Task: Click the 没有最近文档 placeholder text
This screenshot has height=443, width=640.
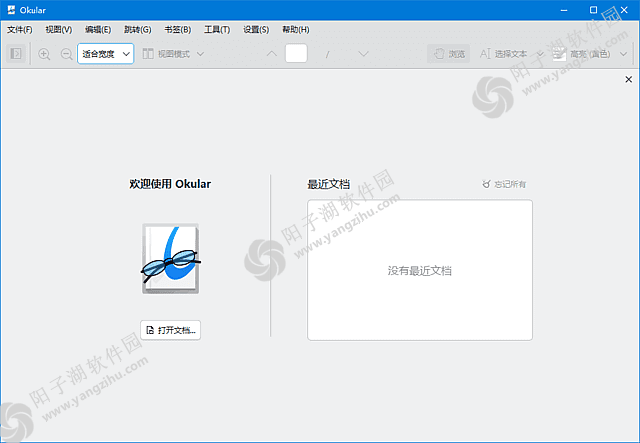Action: pyautogui.click(x=420, y=271)
